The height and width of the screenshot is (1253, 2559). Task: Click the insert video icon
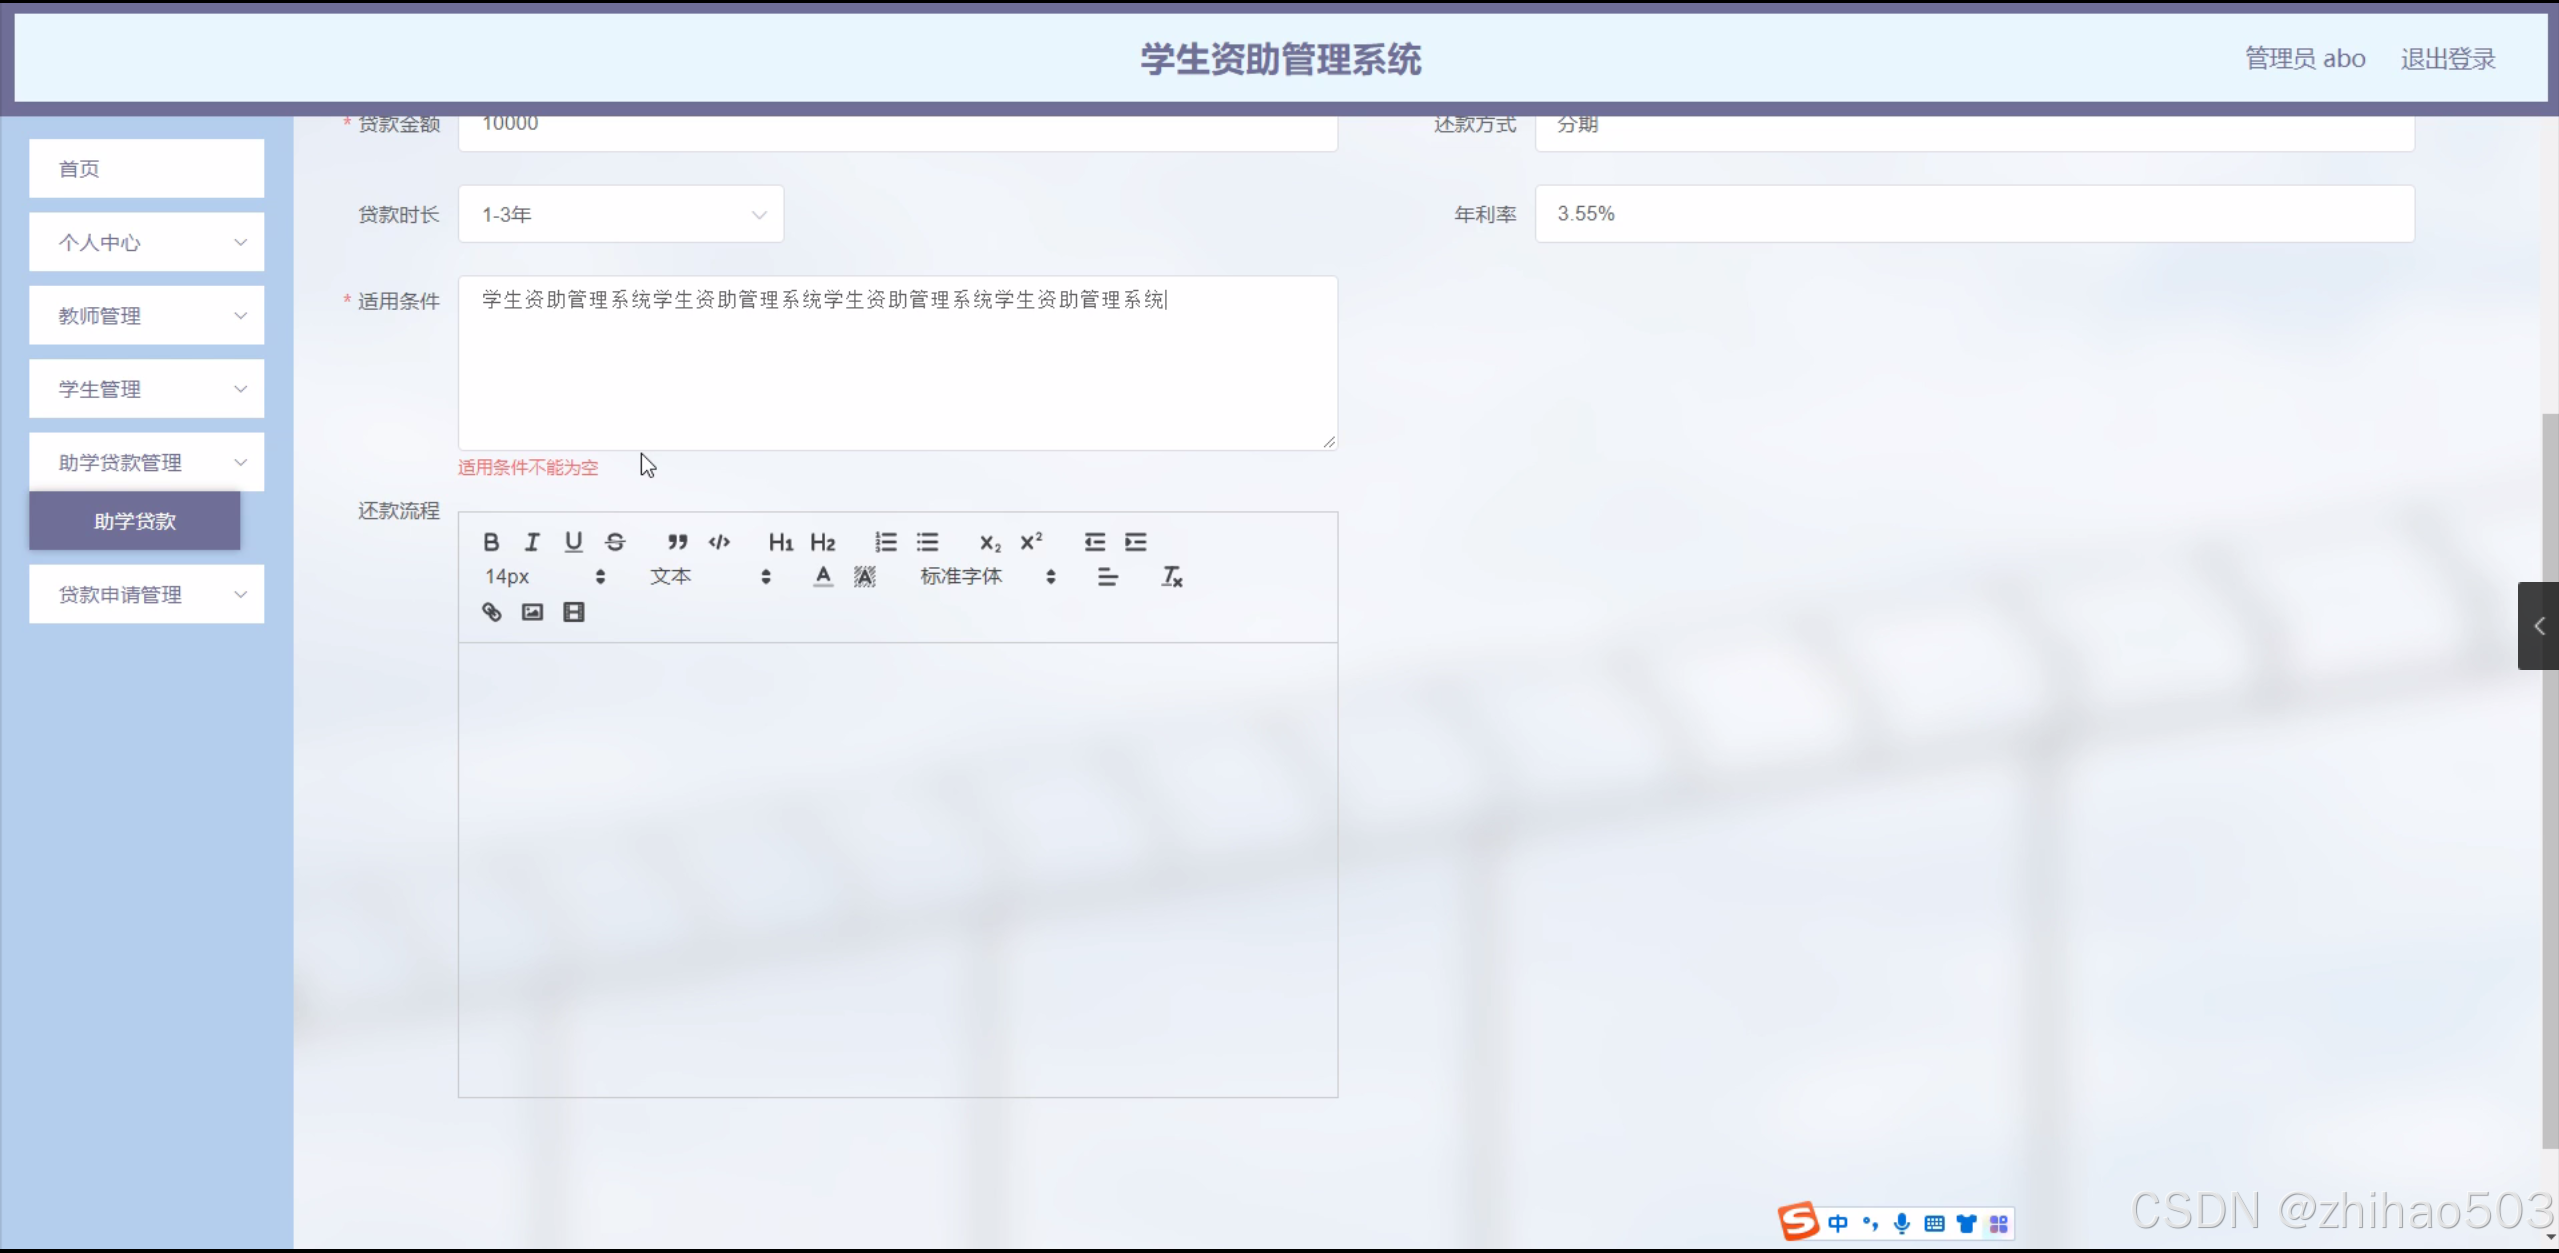[x=573, y=612]
